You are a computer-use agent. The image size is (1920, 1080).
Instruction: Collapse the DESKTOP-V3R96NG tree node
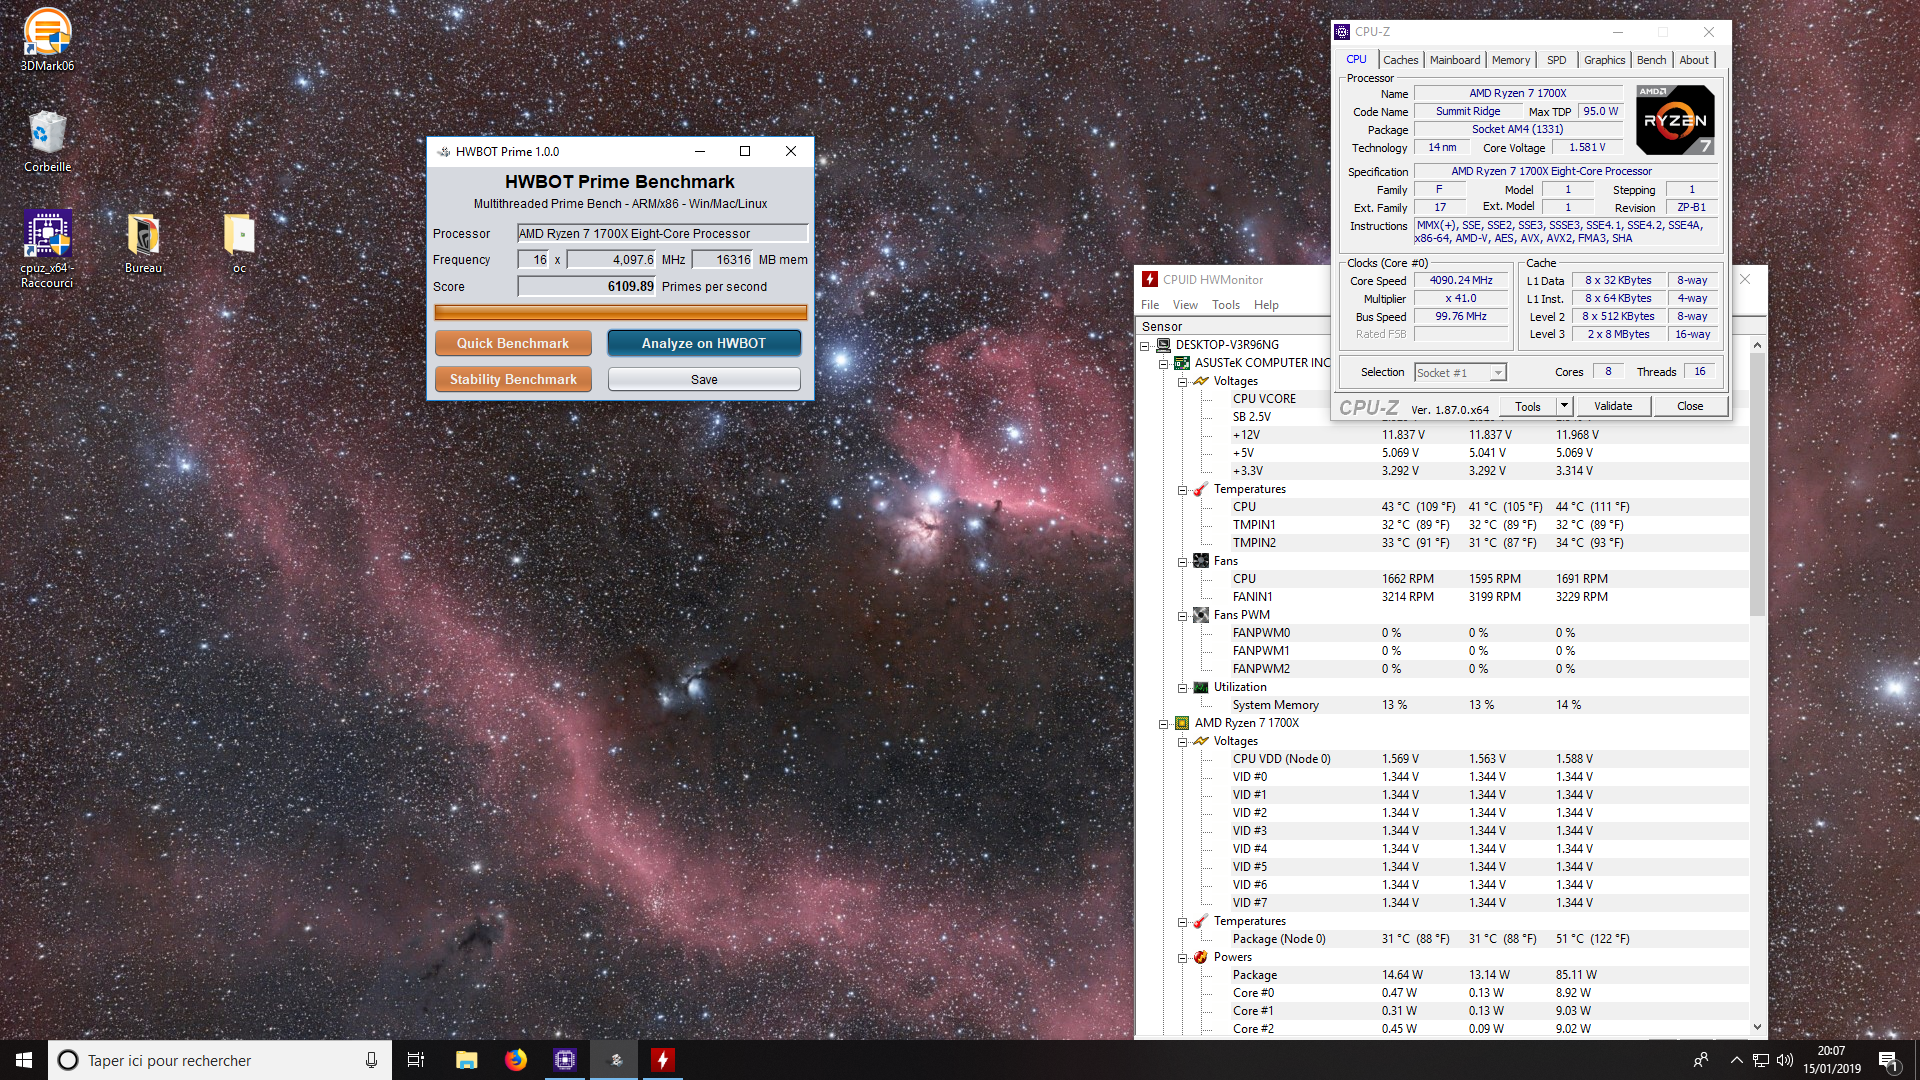tap(1145, 346)
